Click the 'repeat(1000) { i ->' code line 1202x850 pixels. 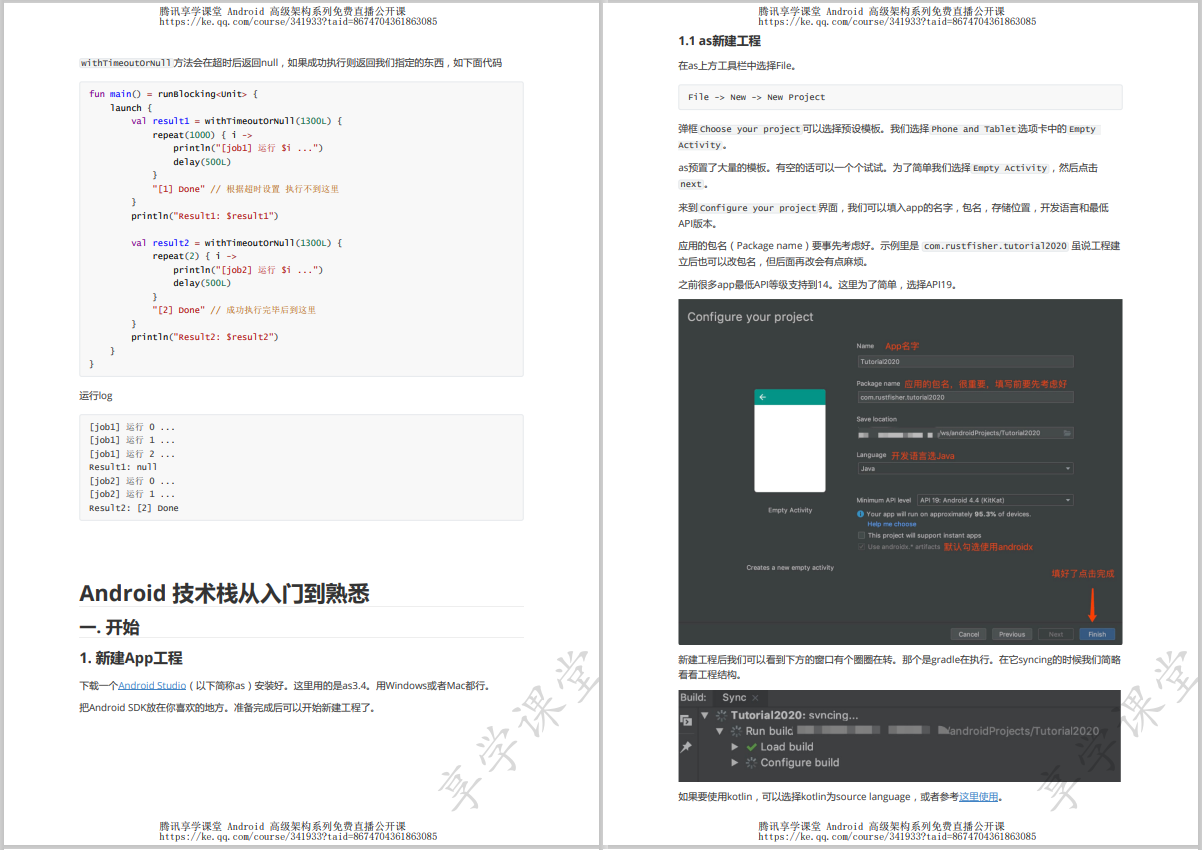(202, 134)
